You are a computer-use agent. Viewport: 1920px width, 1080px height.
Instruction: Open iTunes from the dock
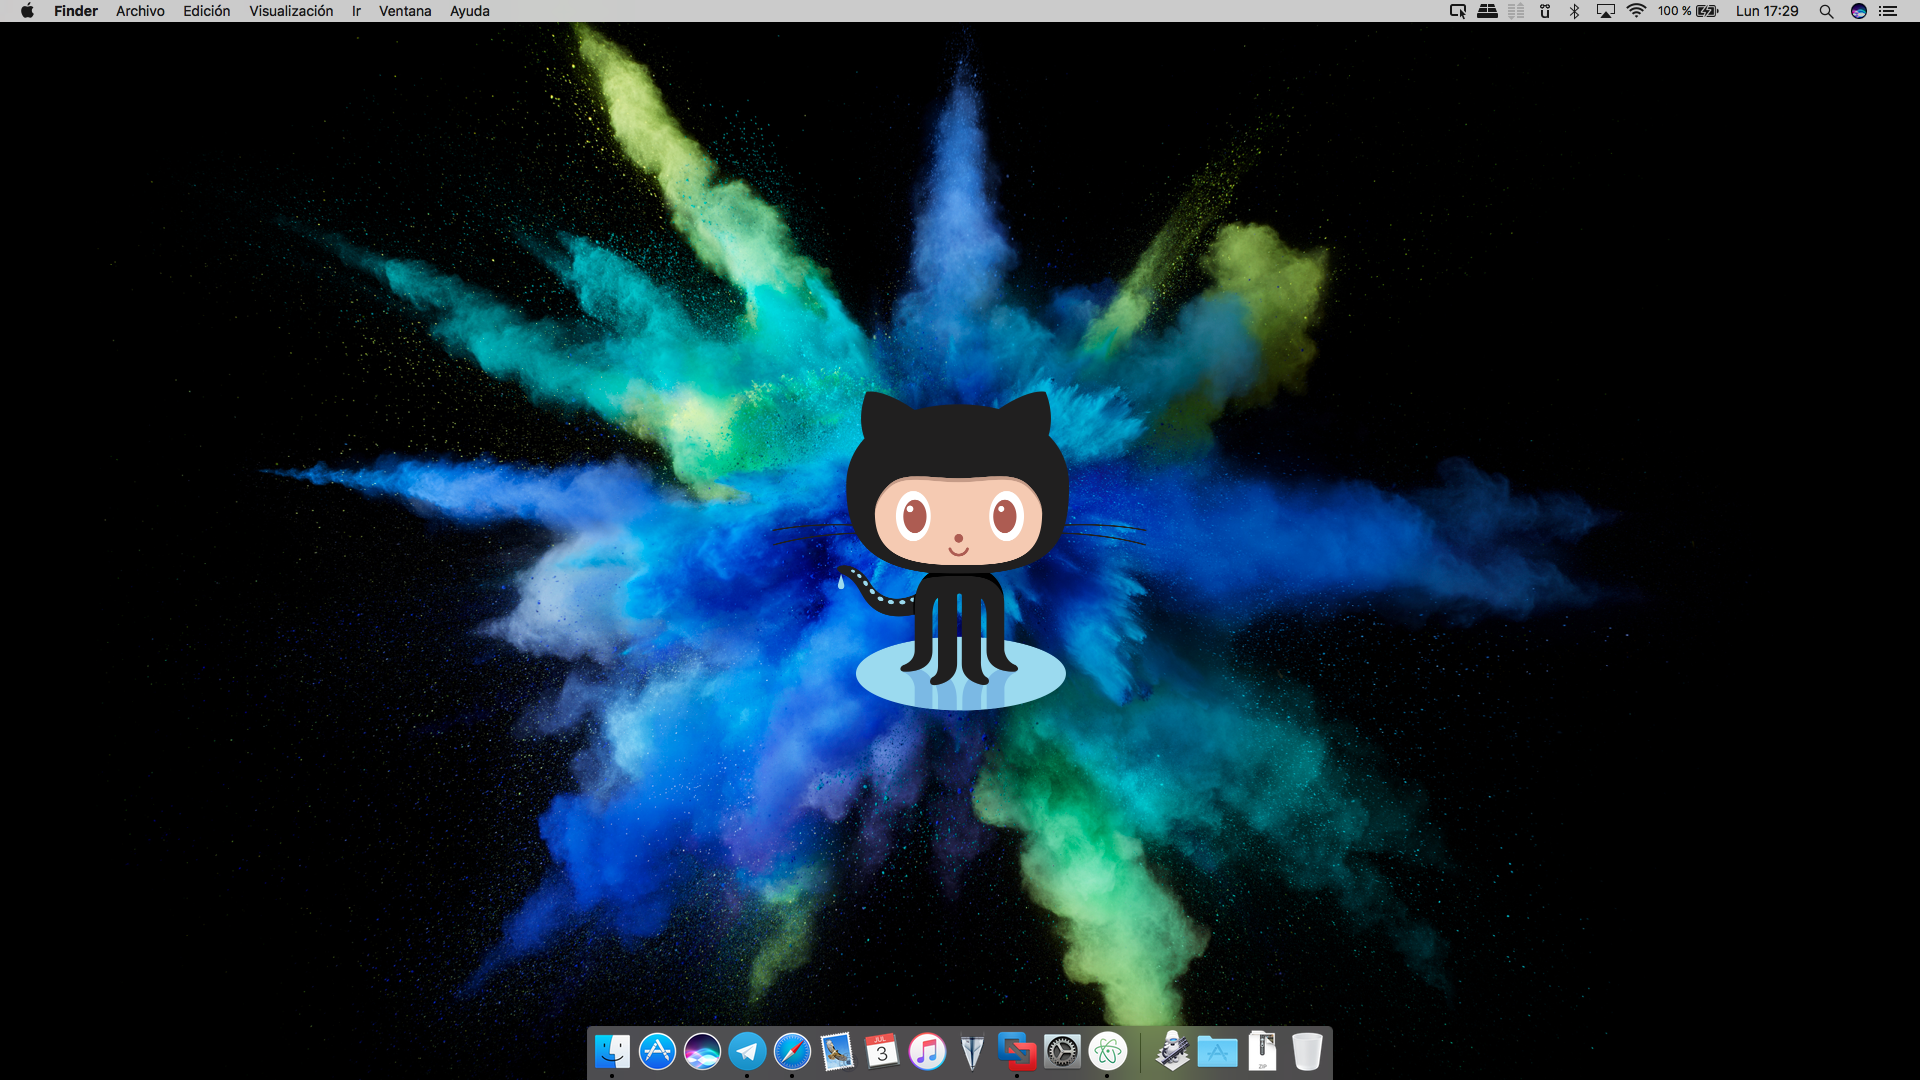tap(927, 1051)
